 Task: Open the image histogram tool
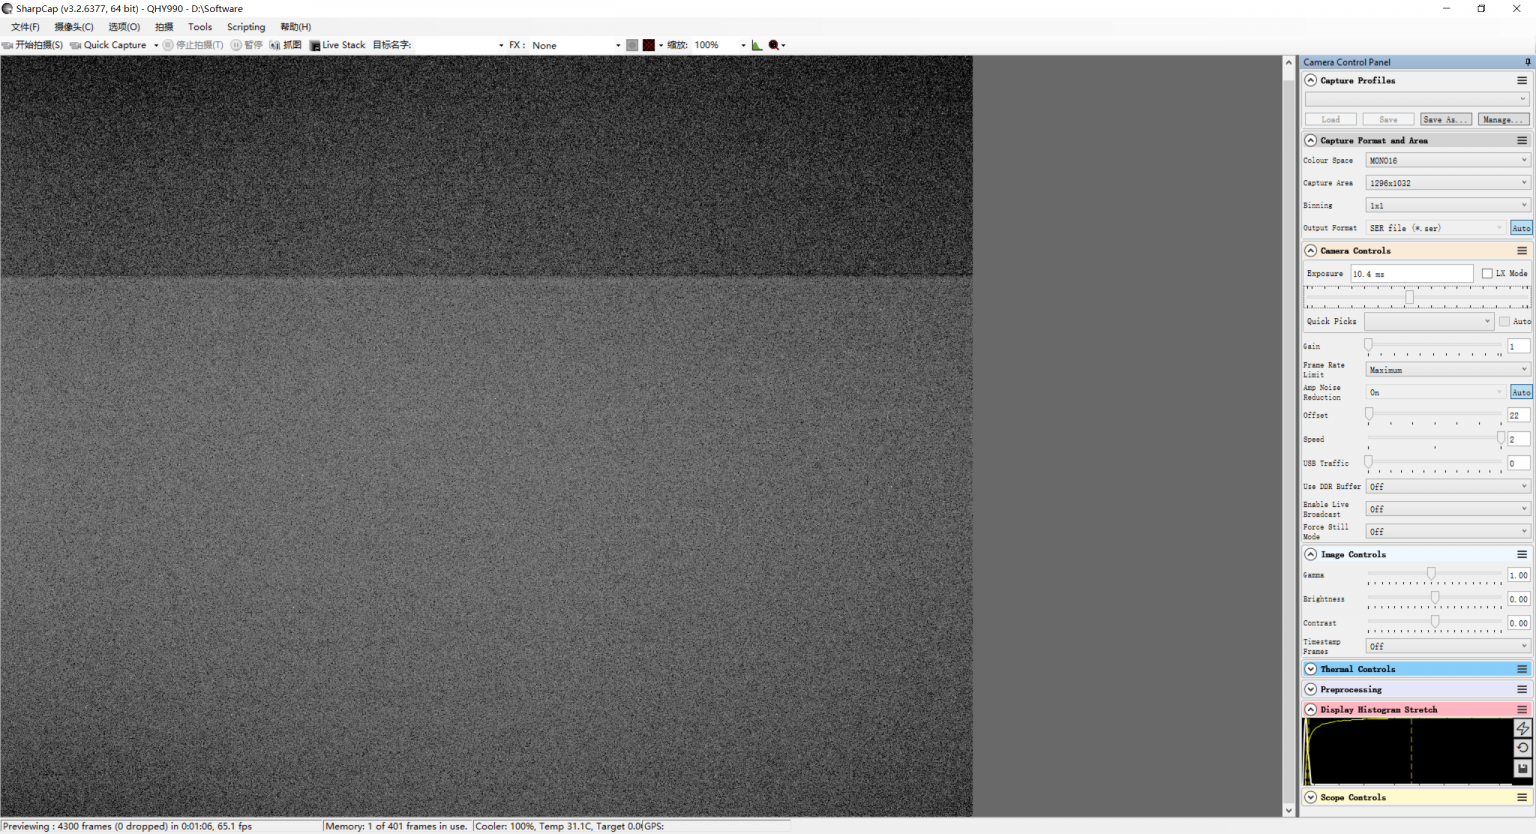[x=757, y=45]
